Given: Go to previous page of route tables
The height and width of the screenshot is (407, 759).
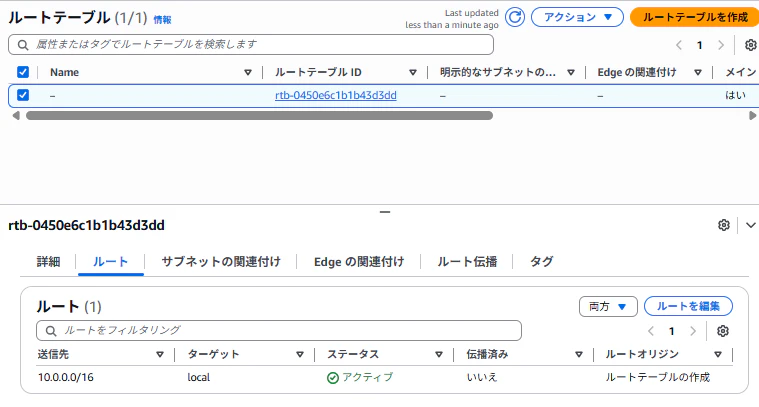Looking at the screenshot, I should coord(679,45).
